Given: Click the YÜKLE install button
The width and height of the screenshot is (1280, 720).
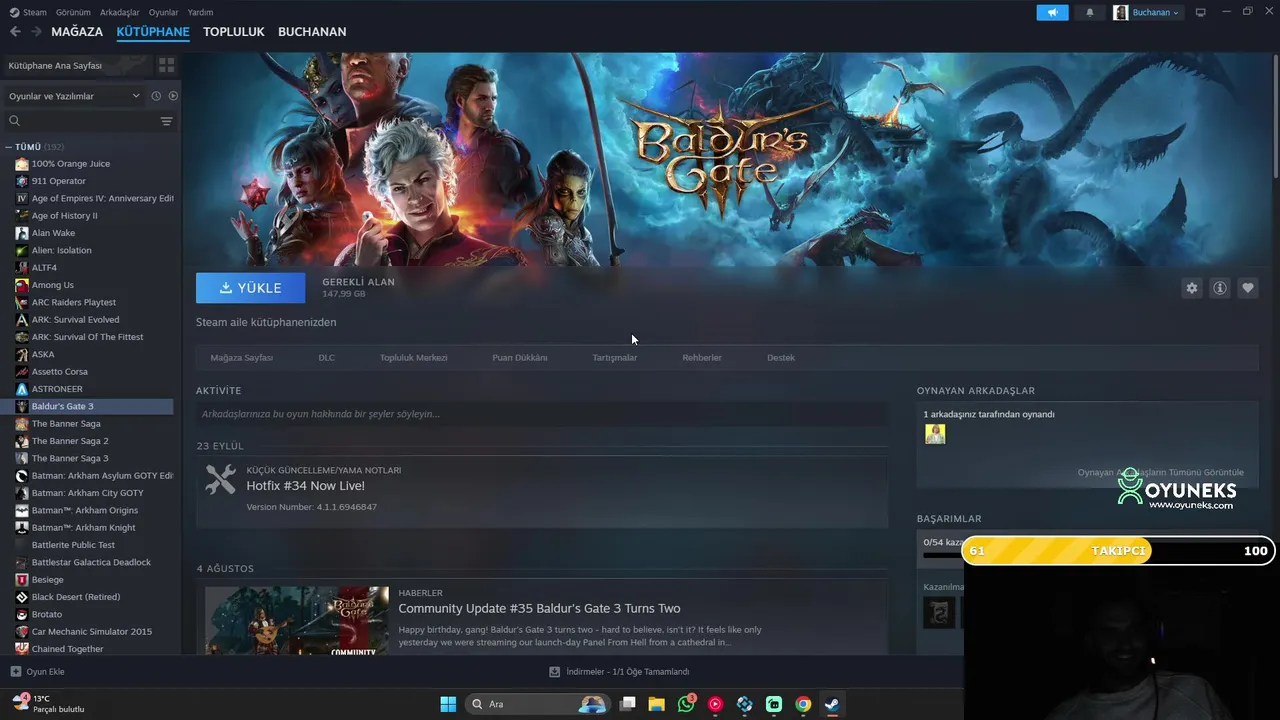Looking at the screenshot, I should point(251,288).
